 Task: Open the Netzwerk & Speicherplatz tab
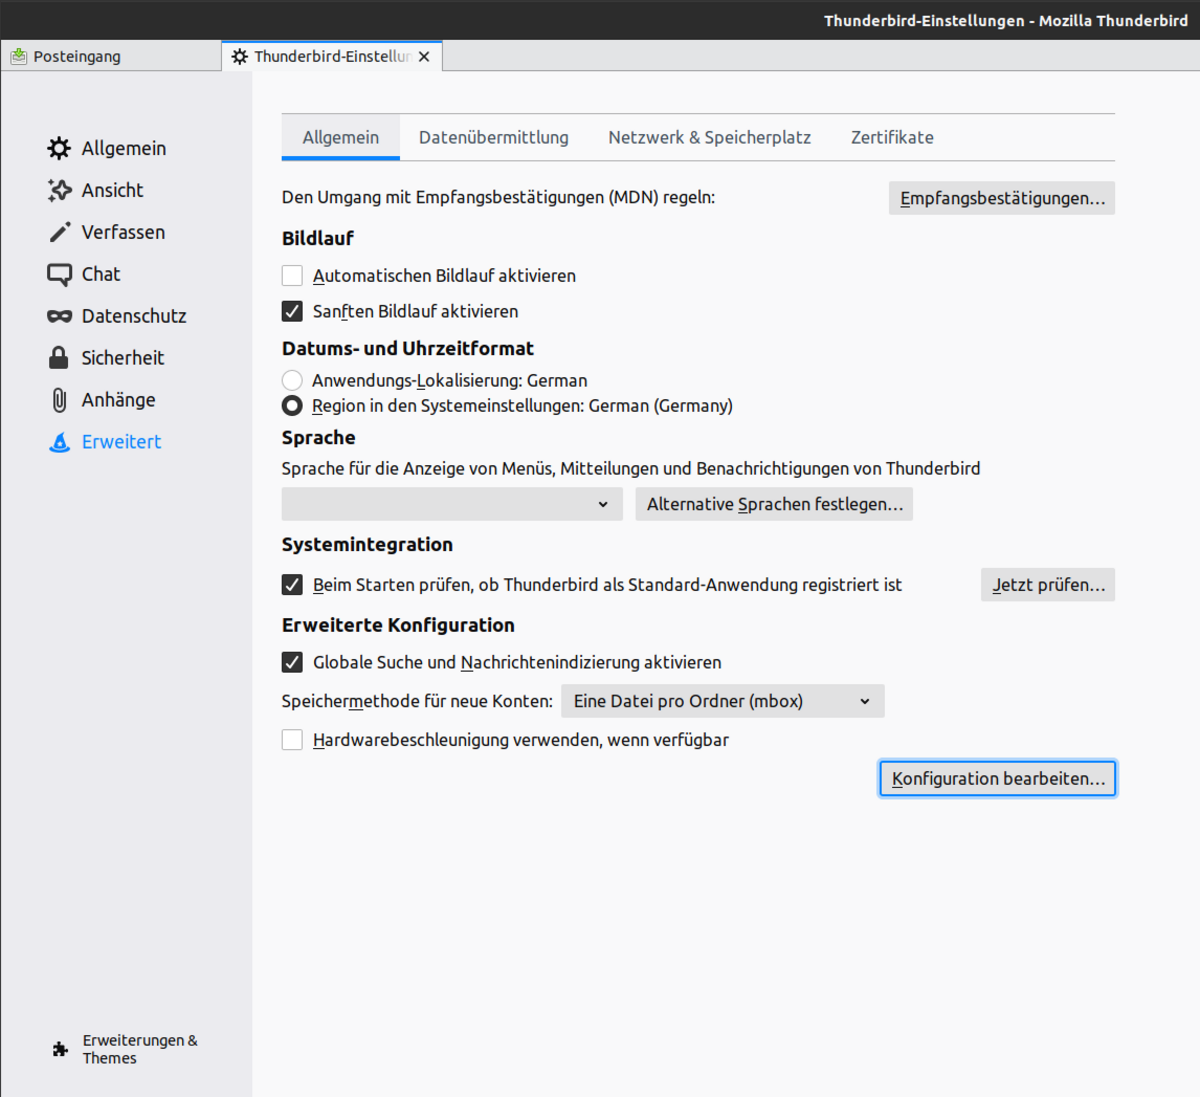tap(709, 138)
